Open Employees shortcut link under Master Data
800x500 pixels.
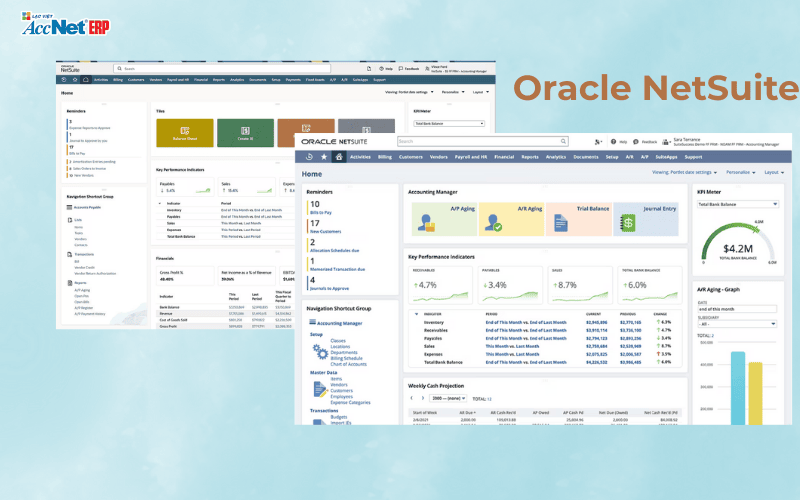click(x=341, y=396)
